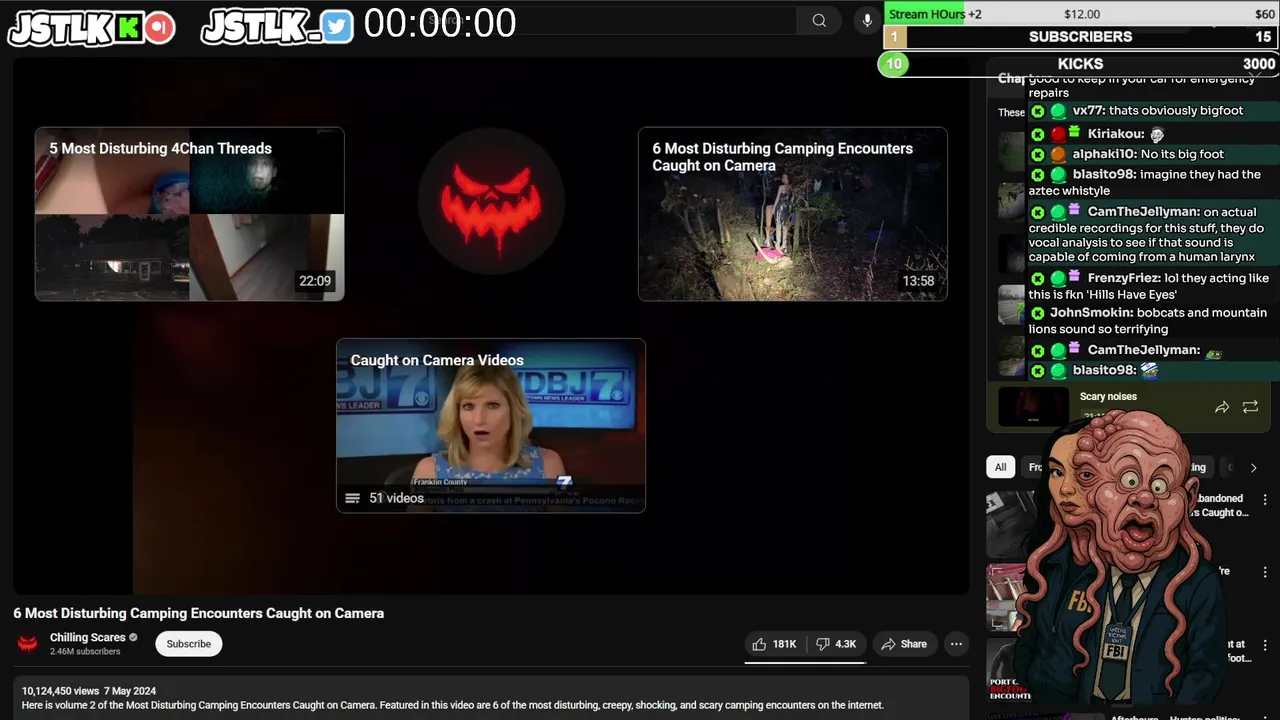Click the Share button under the video
Screen dimensions: 1280x720
coord(903,644)
